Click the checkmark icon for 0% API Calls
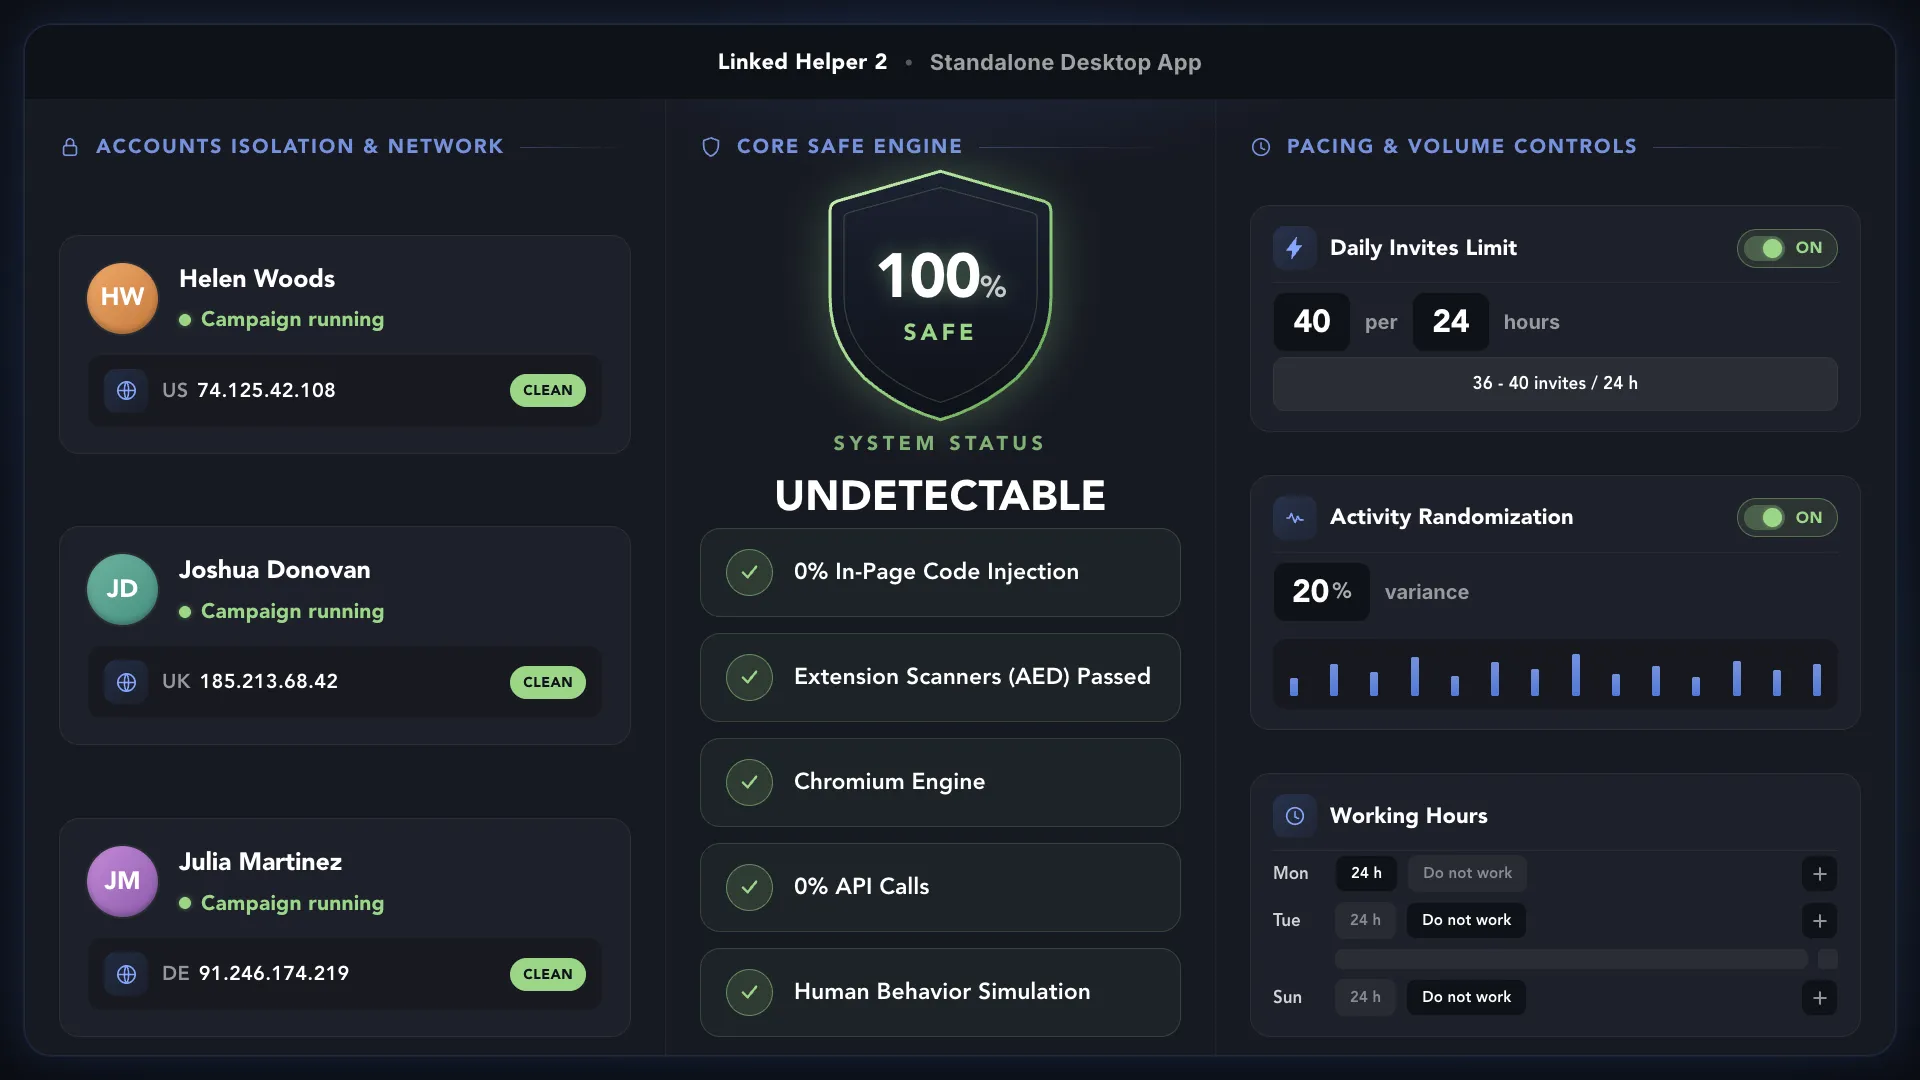The width and height of the screenshot is (1920, 1080). [749, 887]
